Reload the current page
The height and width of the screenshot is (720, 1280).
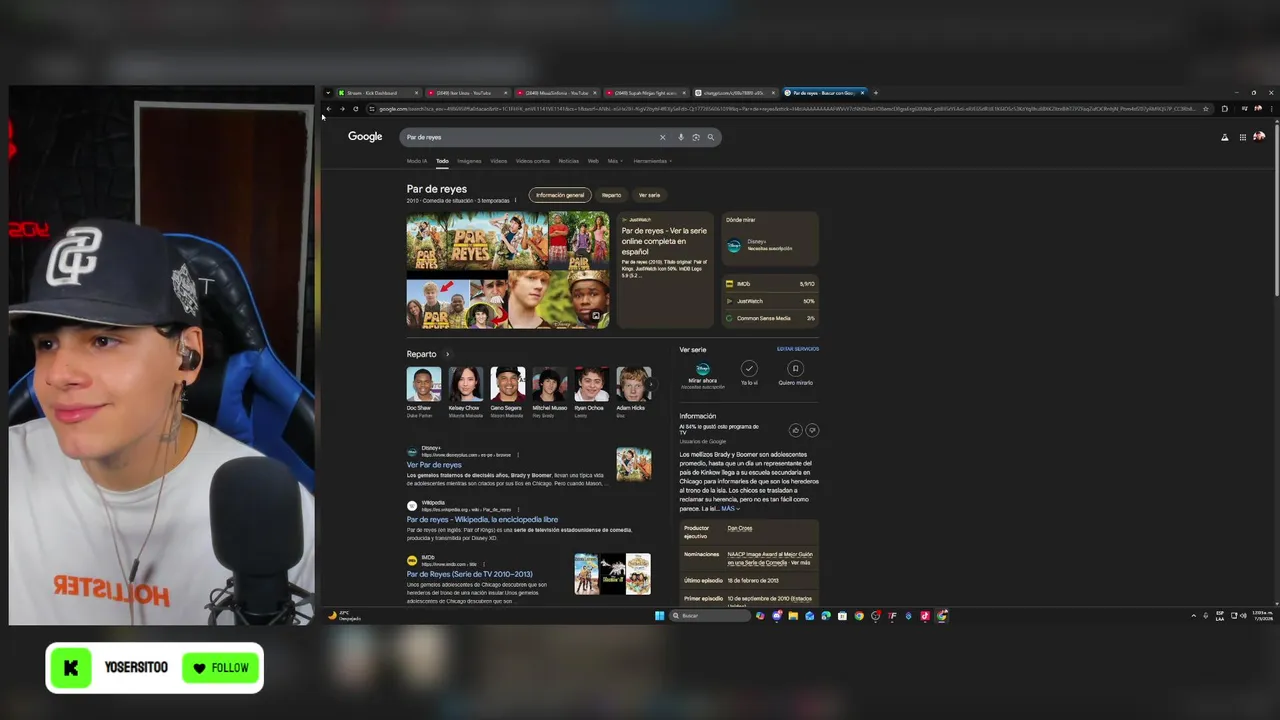(x=356, y=109)
